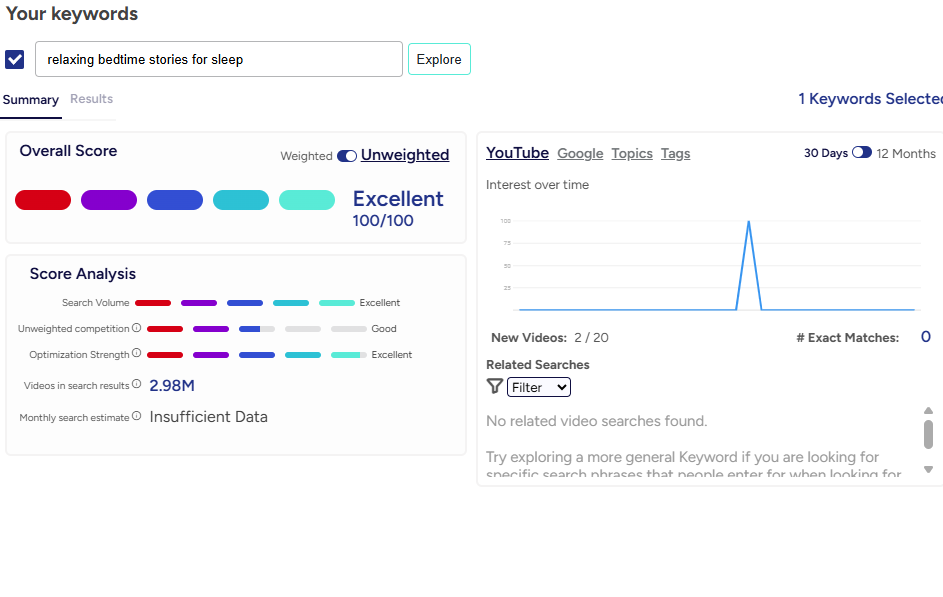Uncheck the keyword selection checkbox
943x597 pixels.
(15, 59)
